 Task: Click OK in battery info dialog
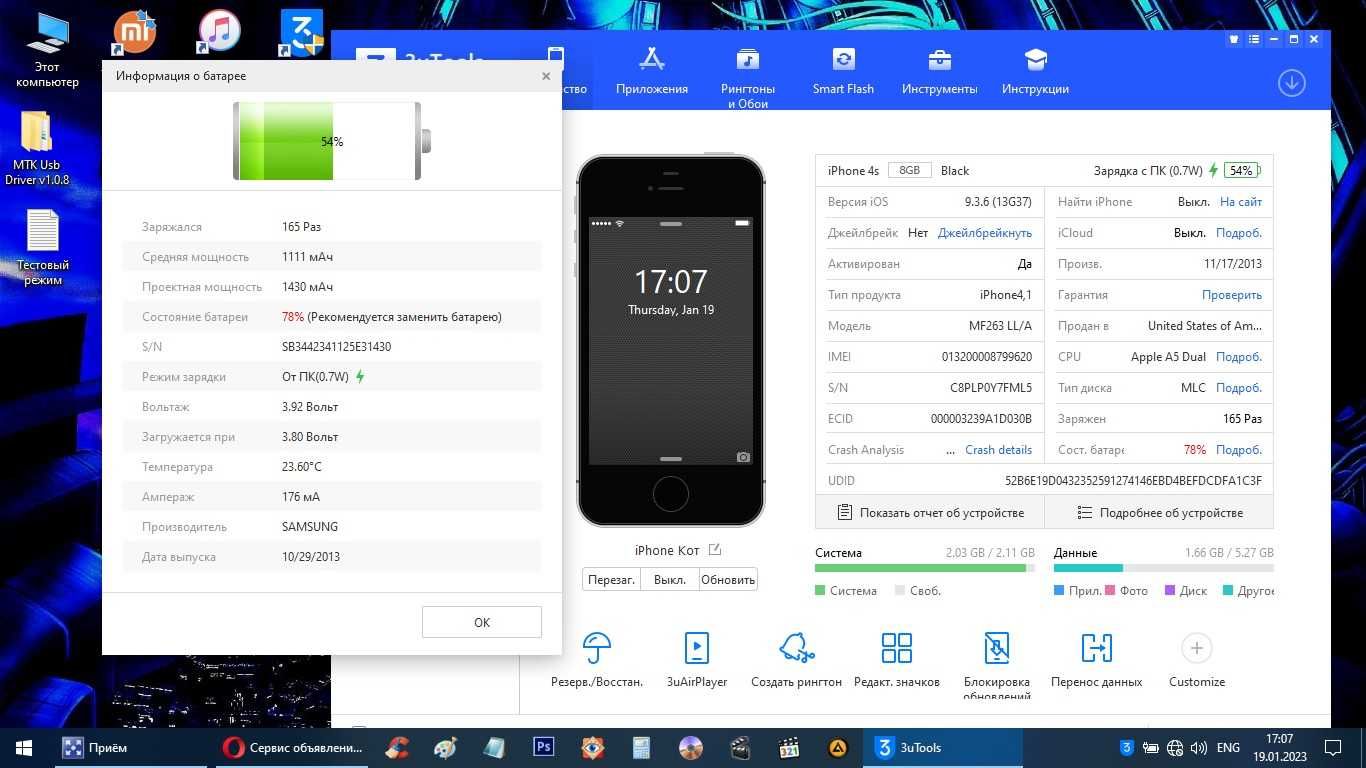click(482, 622)
